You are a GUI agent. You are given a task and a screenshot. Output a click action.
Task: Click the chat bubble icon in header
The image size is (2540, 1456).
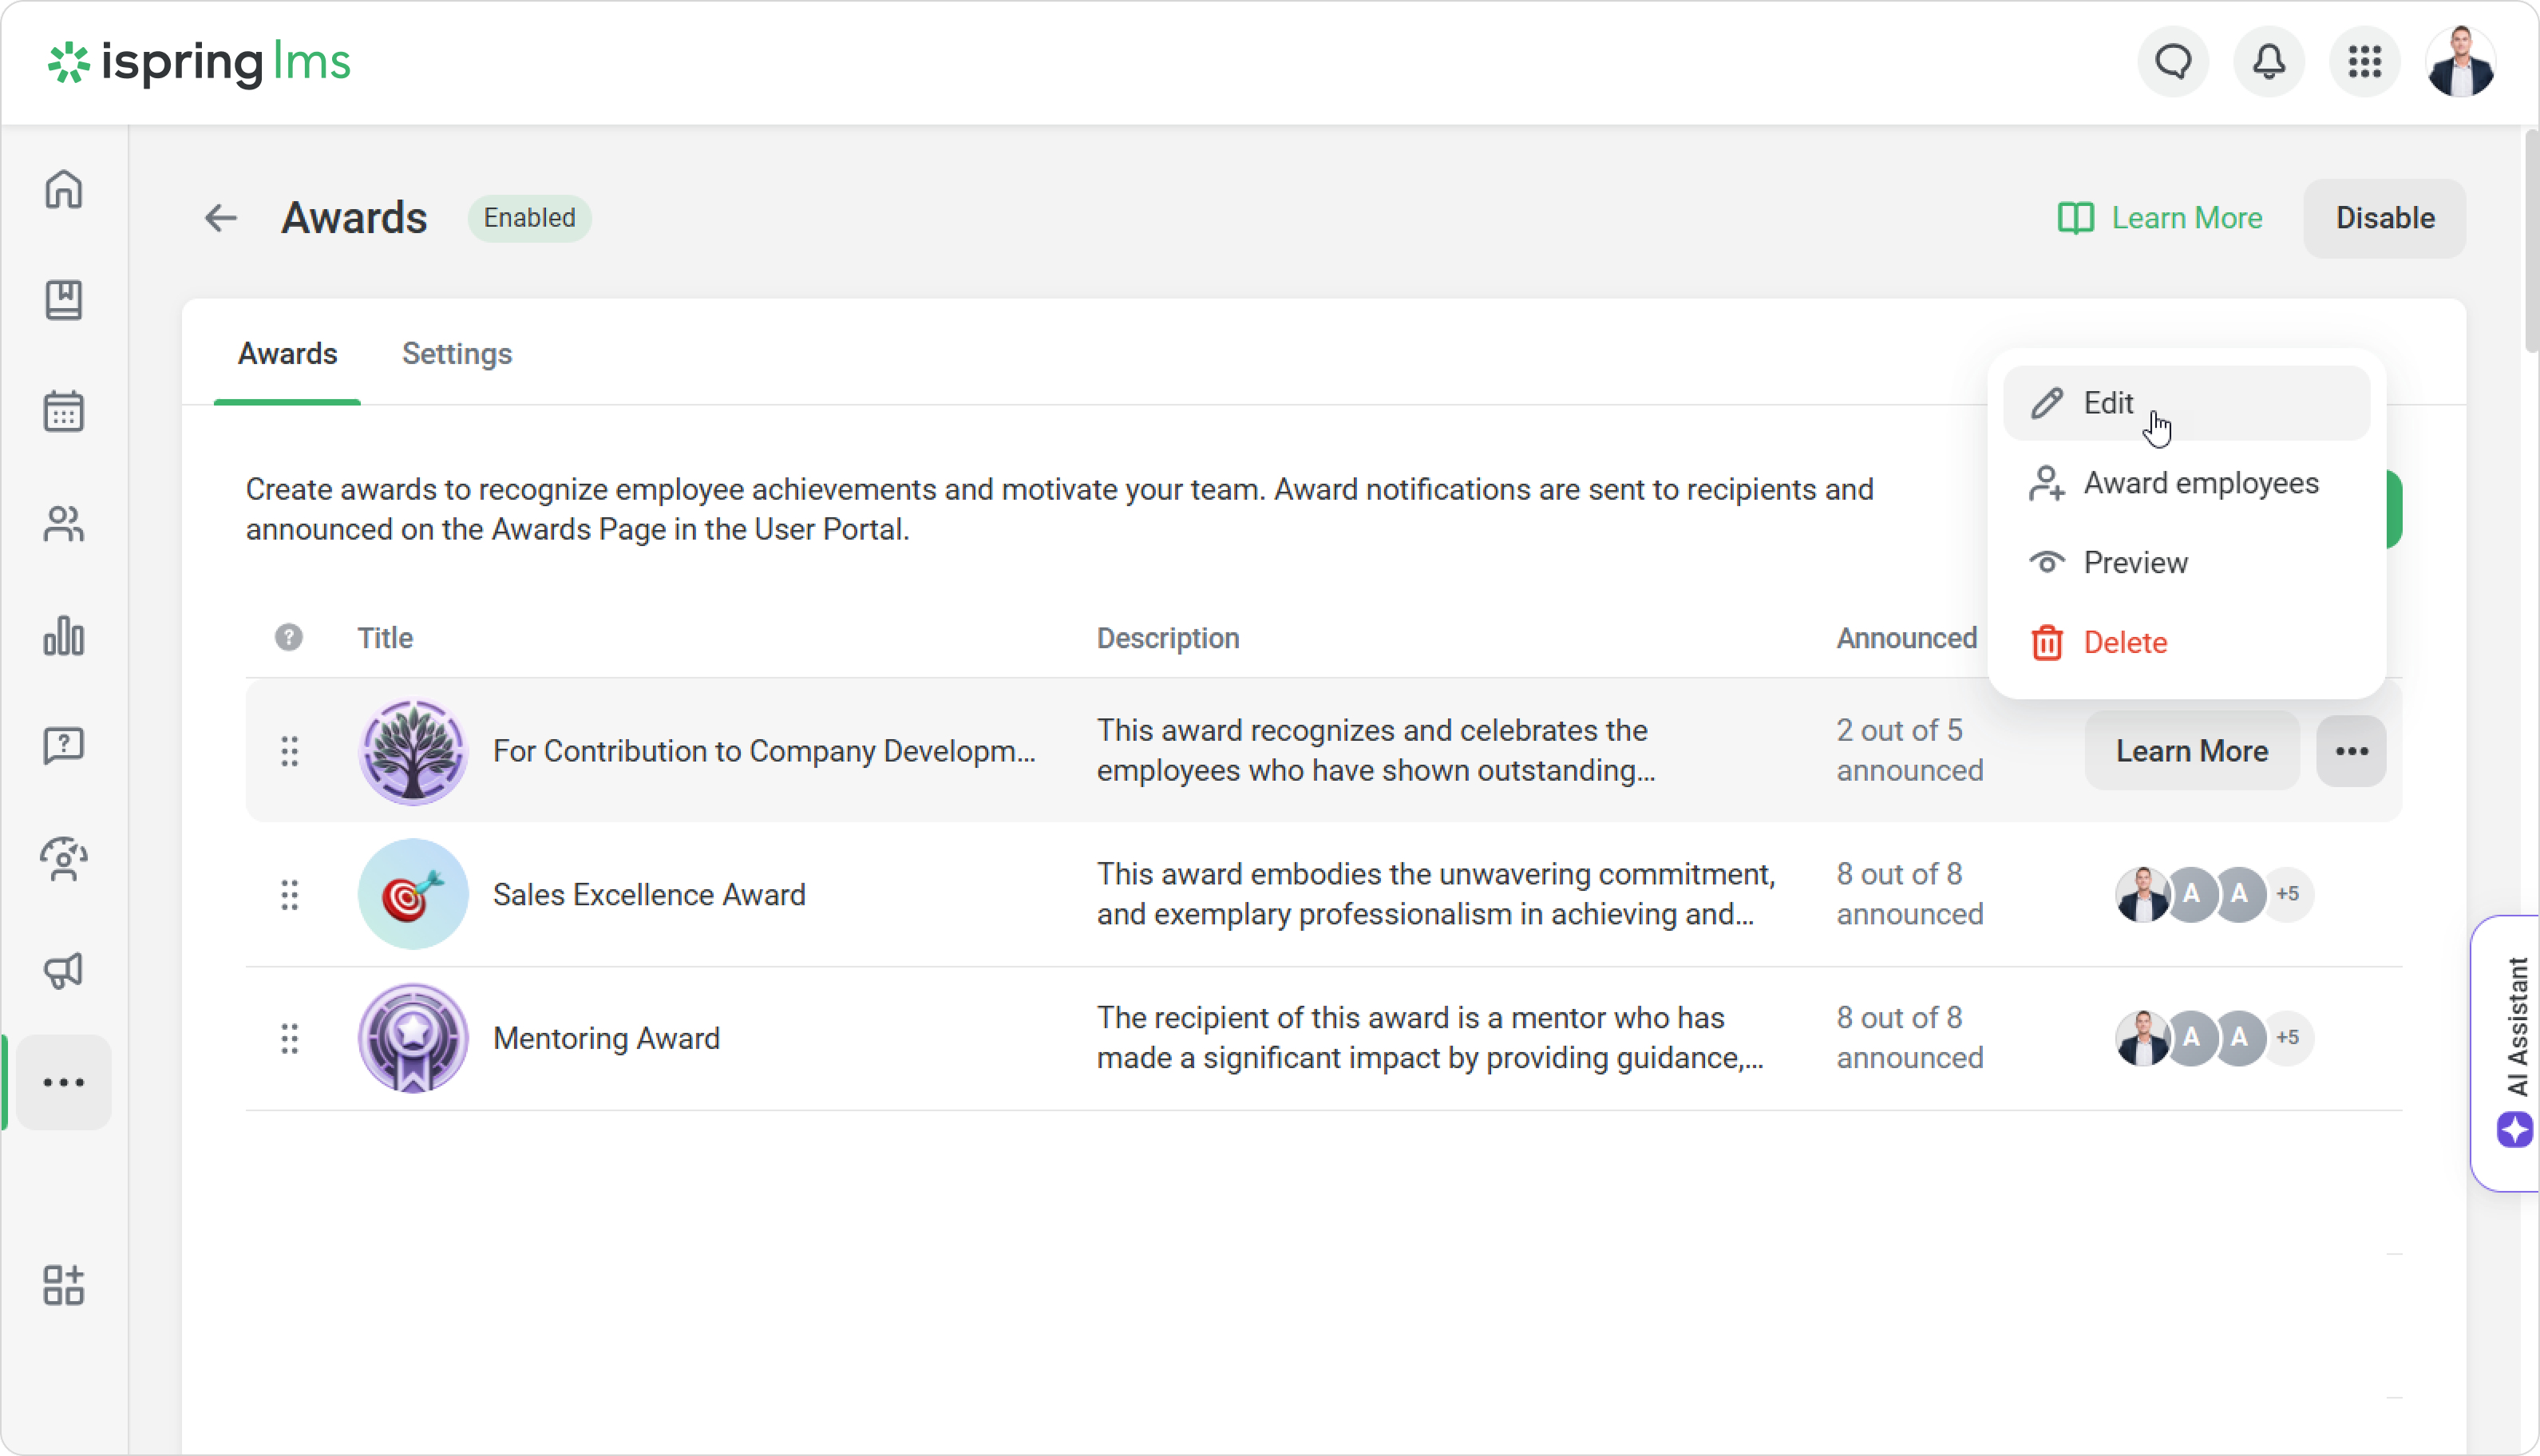[2173, 62]
